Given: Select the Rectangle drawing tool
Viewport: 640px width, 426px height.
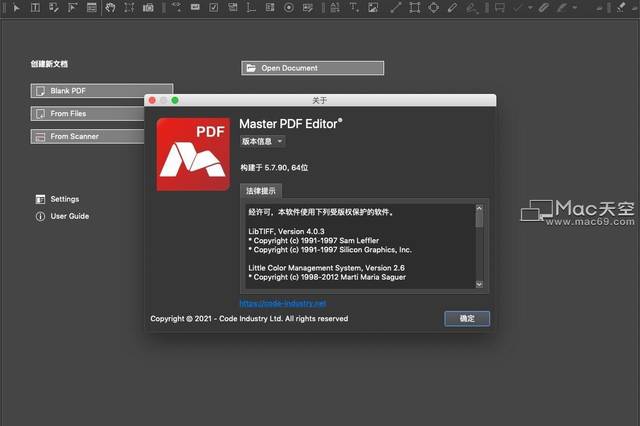Looking at the screenshot, I should pos(415,8).
